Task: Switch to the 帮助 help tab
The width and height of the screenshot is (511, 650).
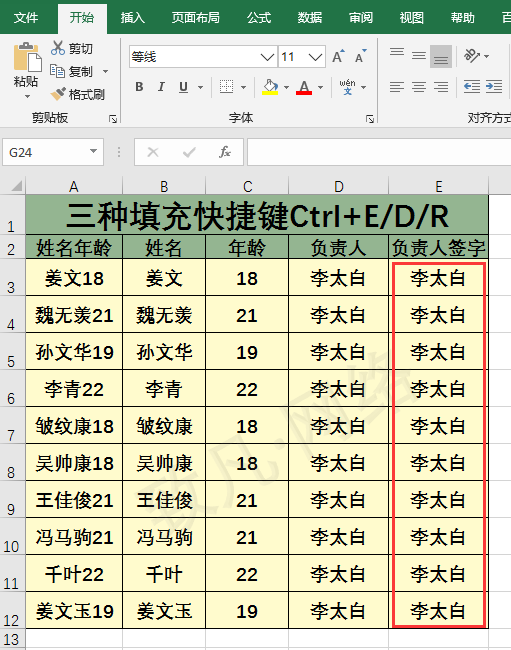Action: click(x=463, y=17)
